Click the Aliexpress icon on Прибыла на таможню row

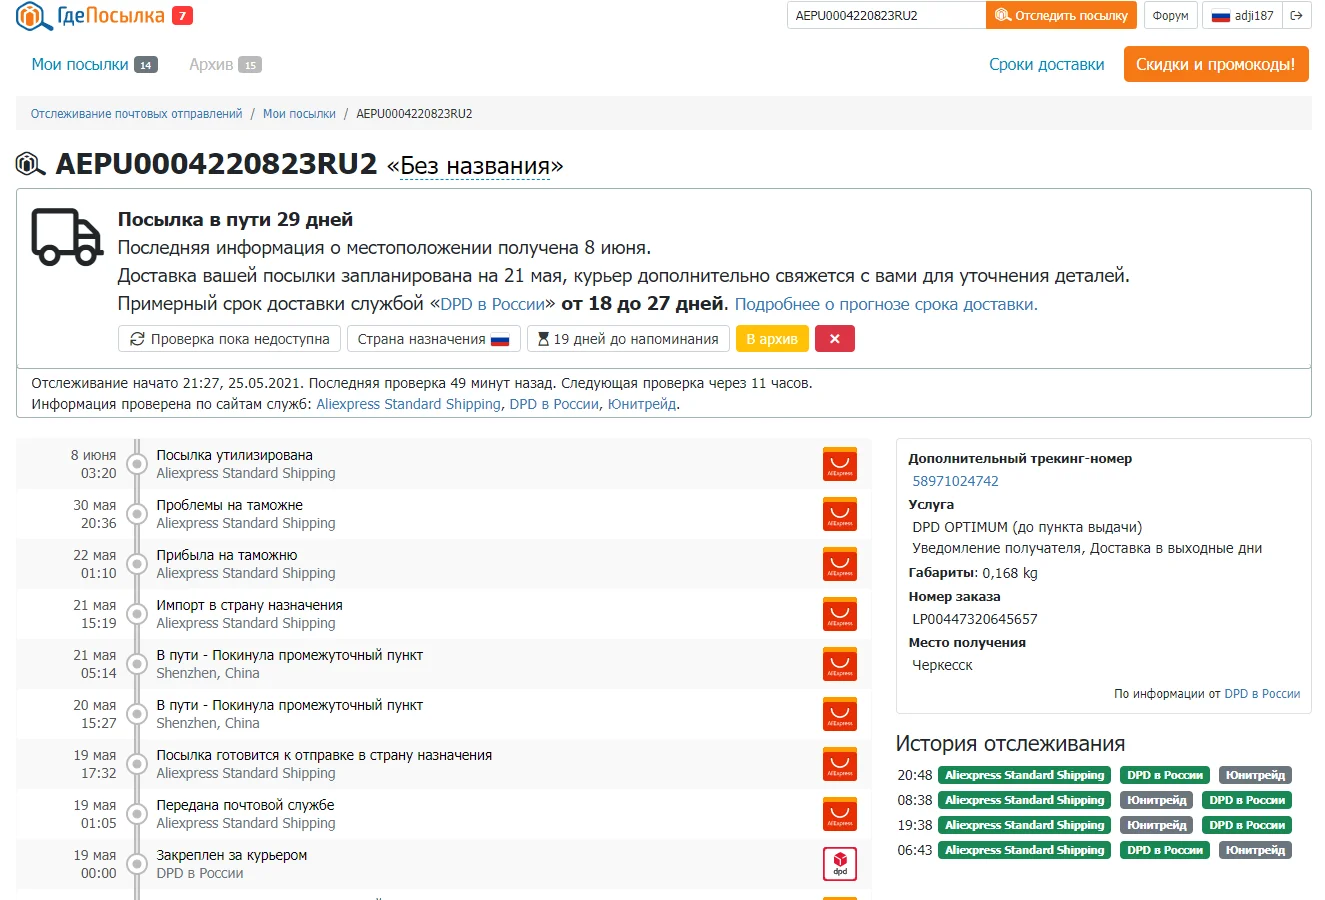click(x=840, y=564)
